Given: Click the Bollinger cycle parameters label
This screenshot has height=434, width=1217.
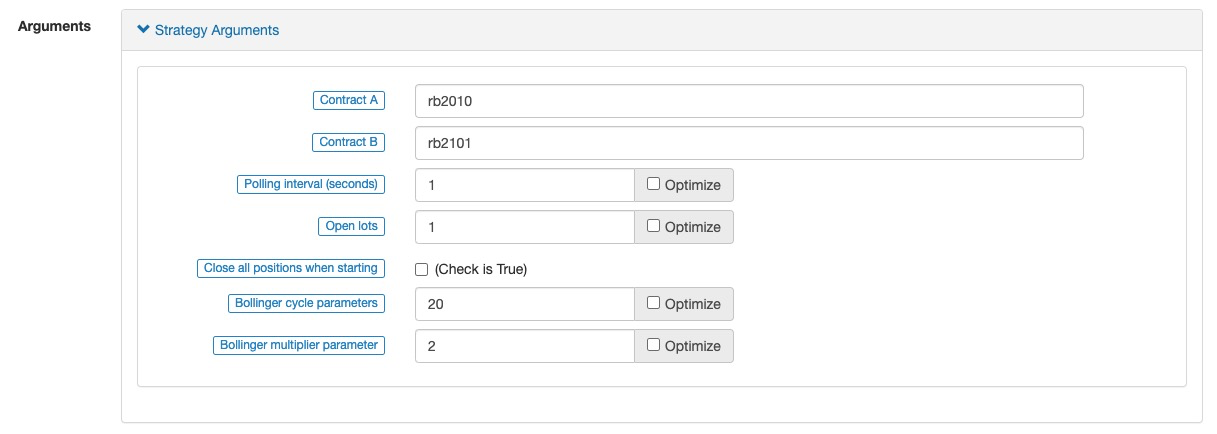Looking at the screenshot, I should 306,303.
